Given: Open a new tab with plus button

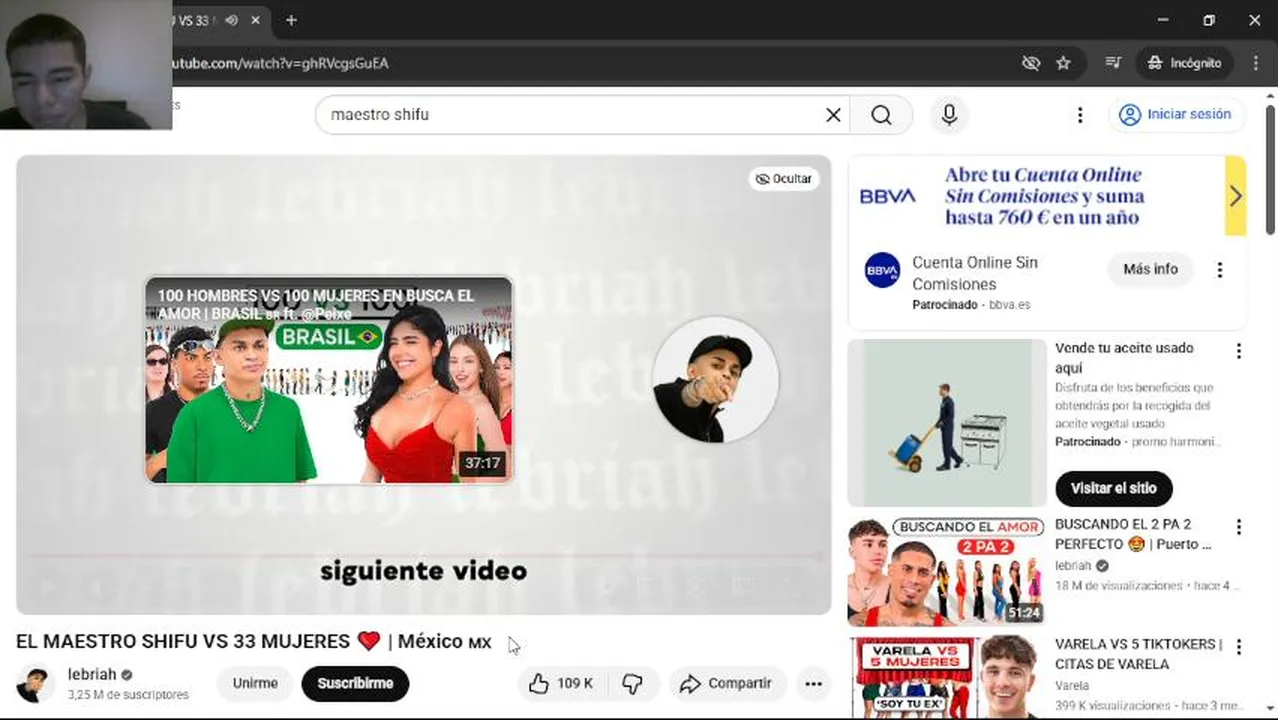Looking at the screenshot, I should pyautogui.click(x=291, y=20).
